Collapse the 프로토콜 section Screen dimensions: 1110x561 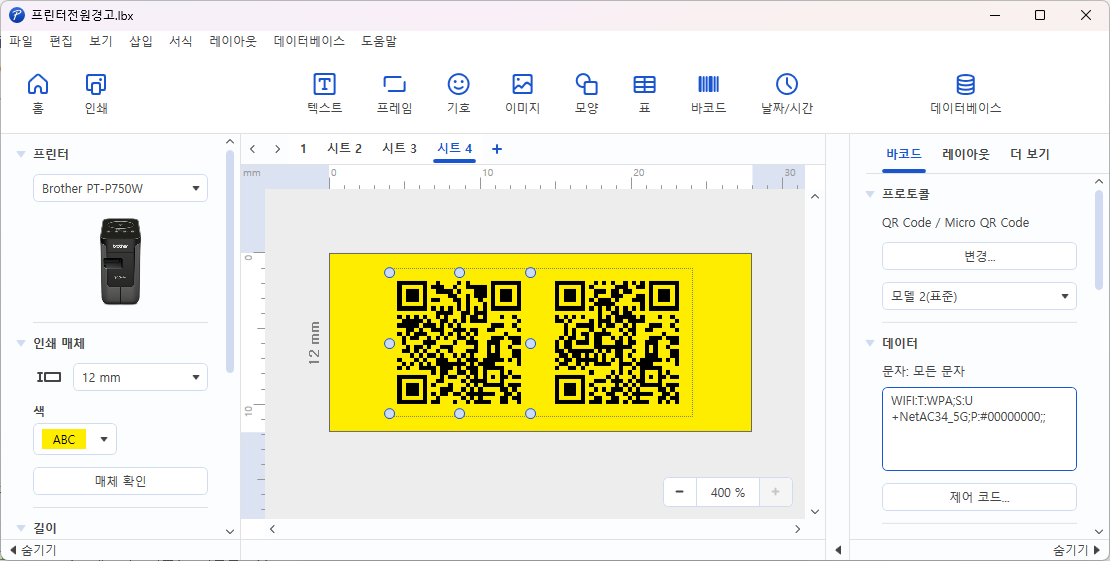point(870,193)
